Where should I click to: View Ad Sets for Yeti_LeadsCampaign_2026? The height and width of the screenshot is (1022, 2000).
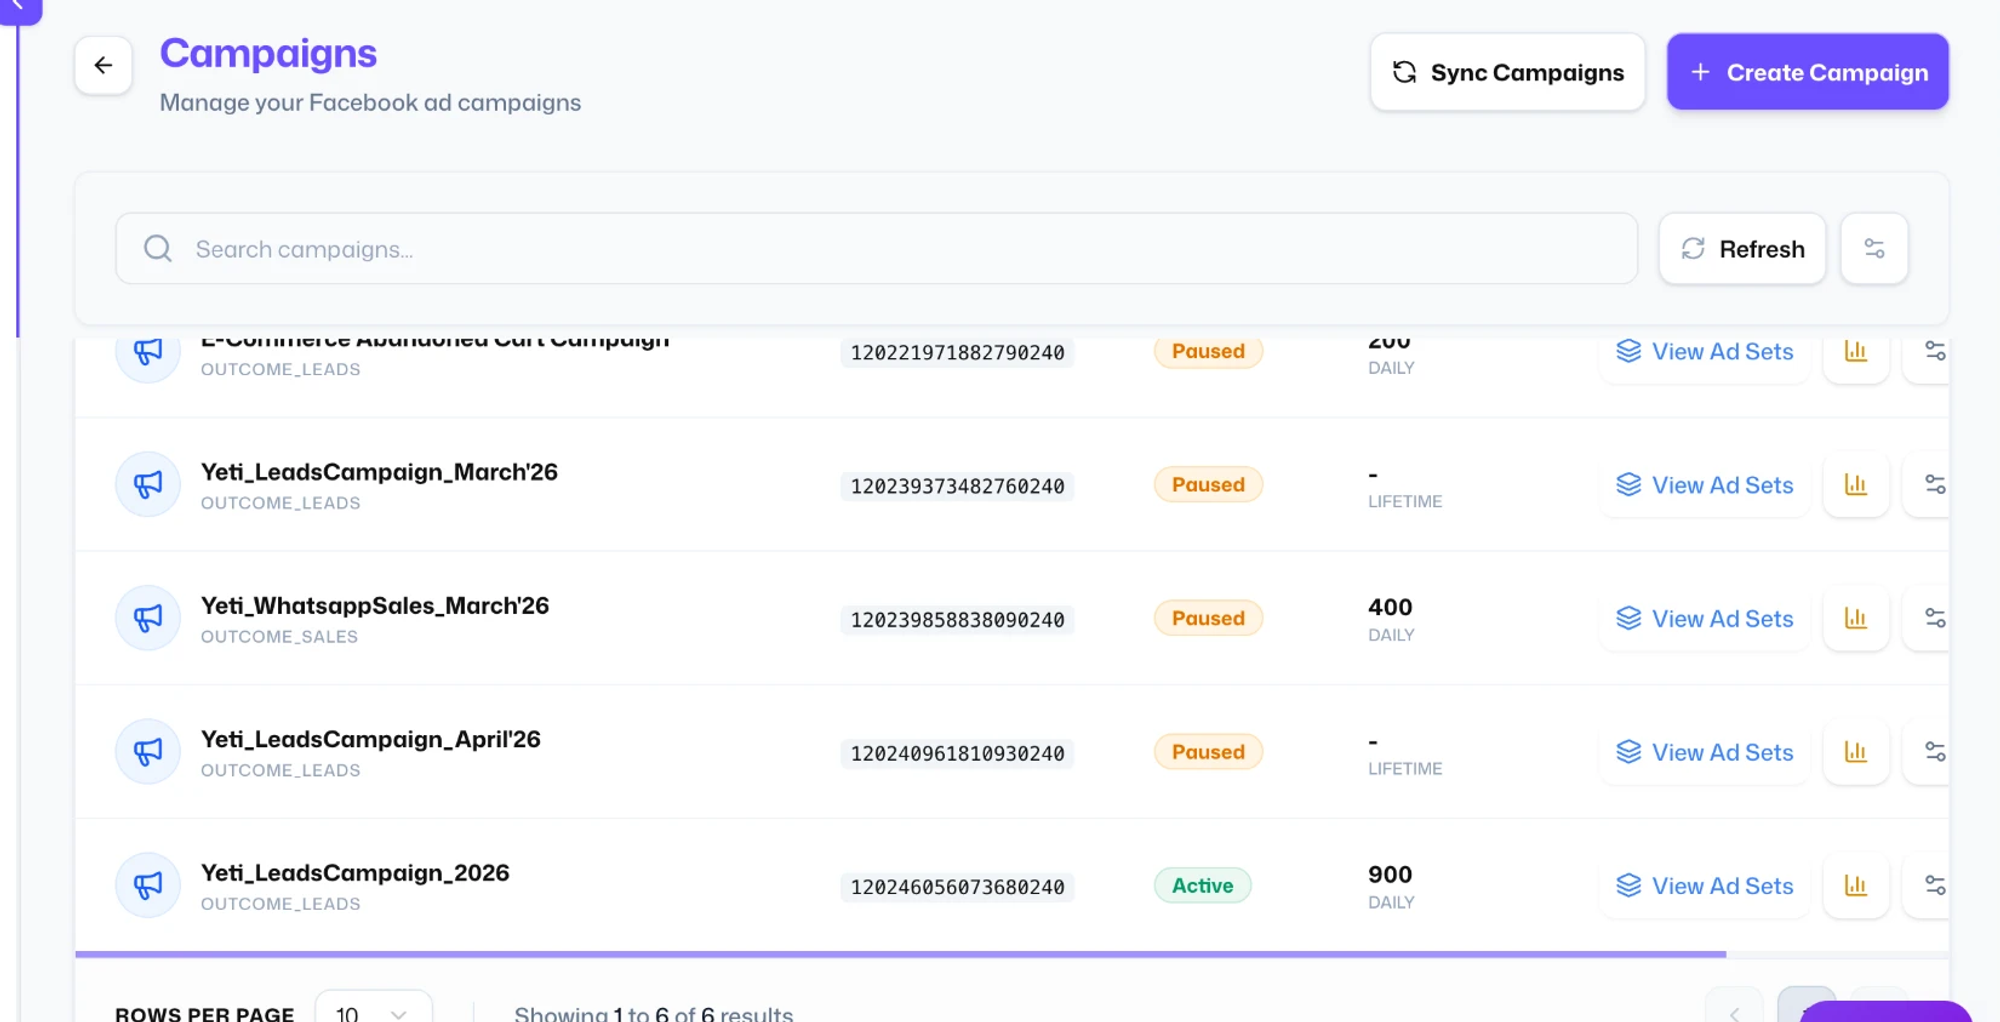1705,886
